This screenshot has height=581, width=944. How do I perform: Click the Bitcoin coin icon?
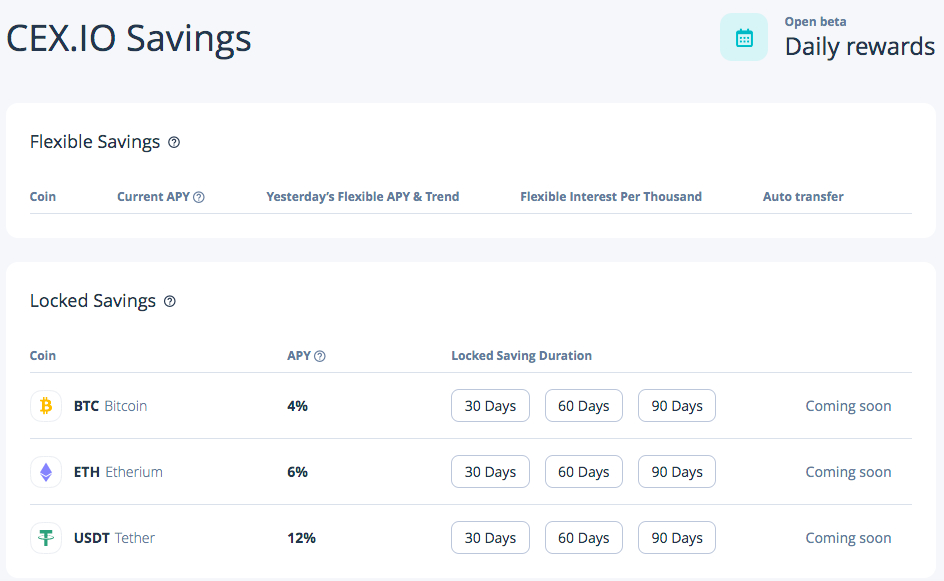[46, 406]
